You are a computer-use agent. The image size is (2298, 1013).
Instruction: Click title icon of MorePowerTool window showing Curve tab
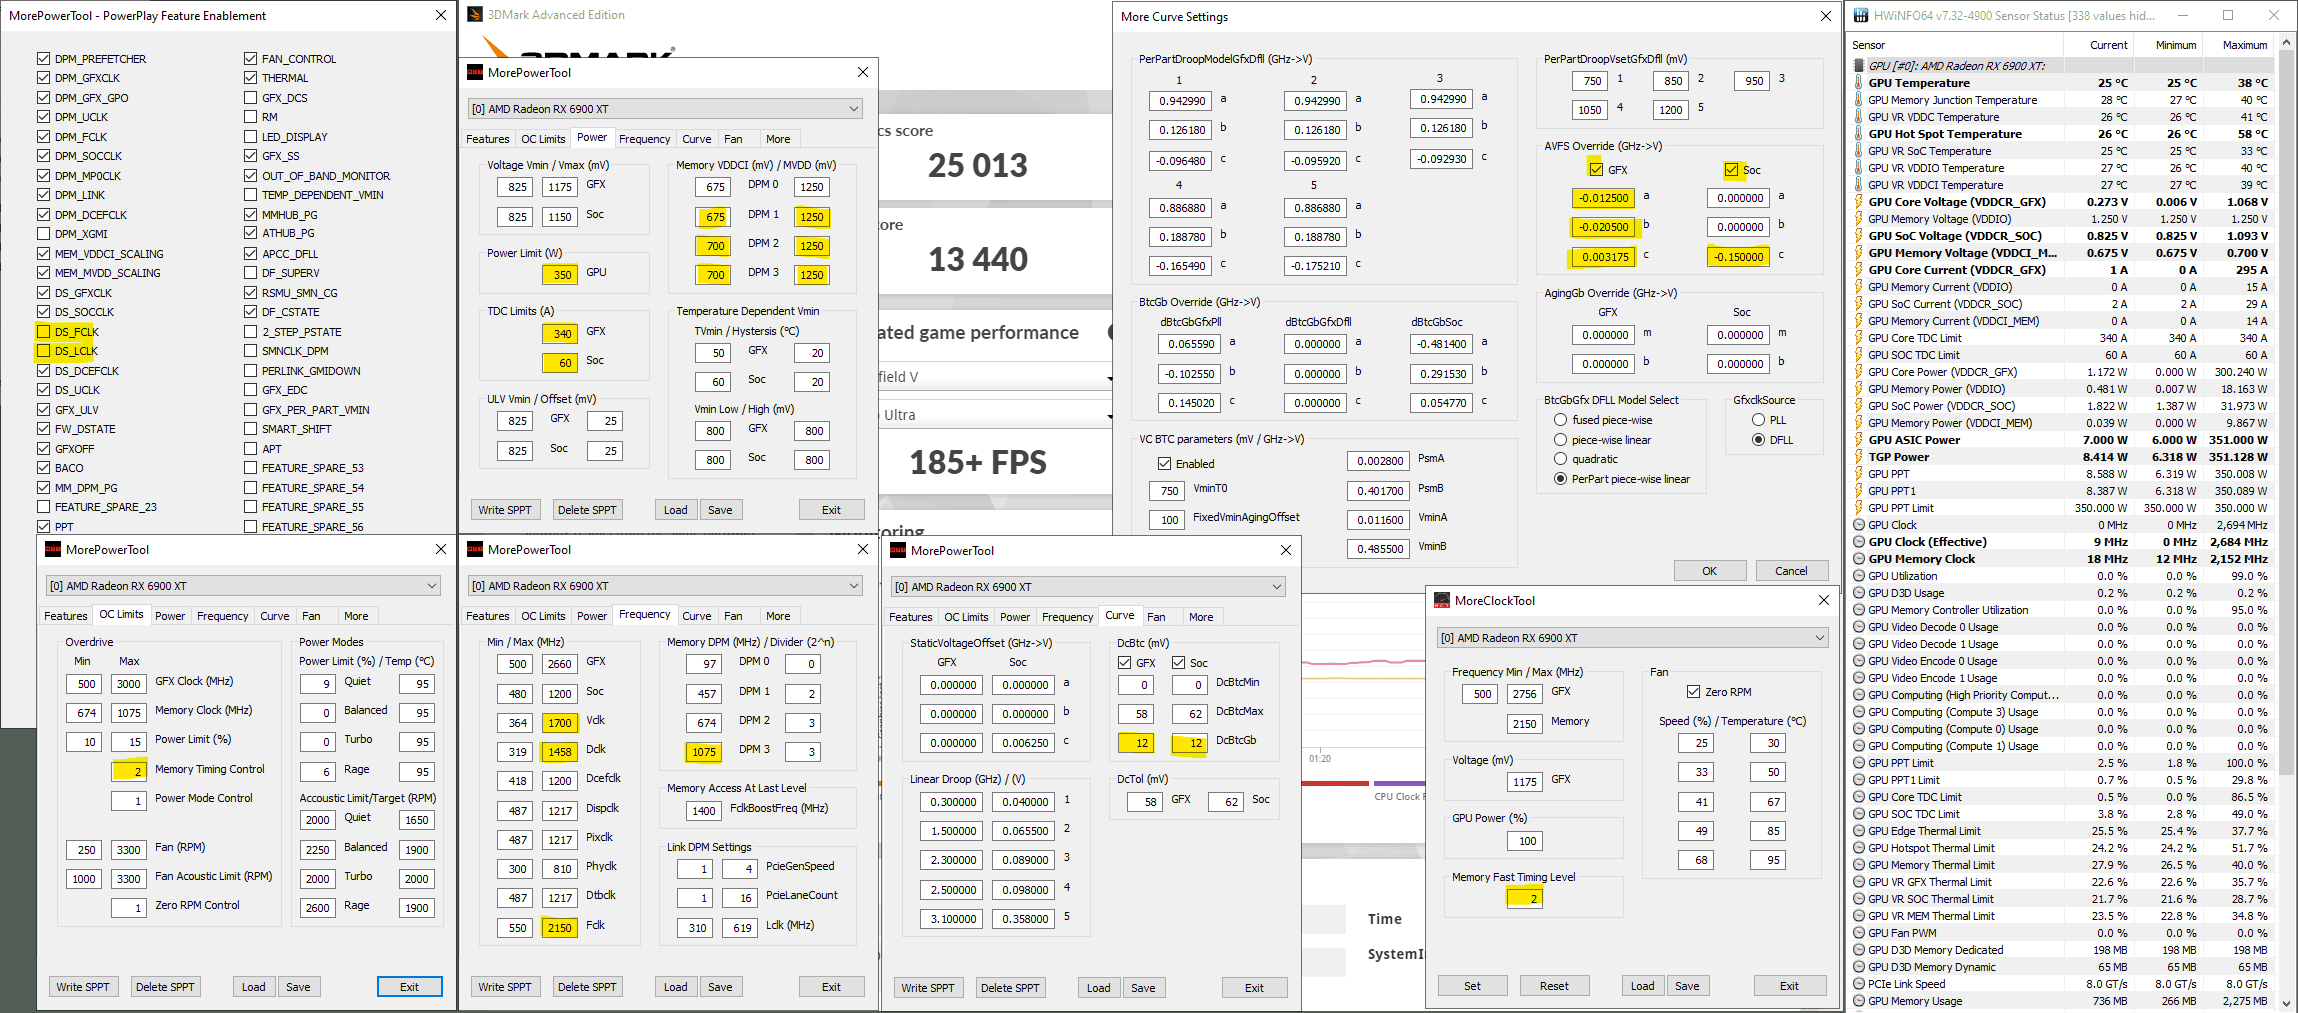click(898, 550)
